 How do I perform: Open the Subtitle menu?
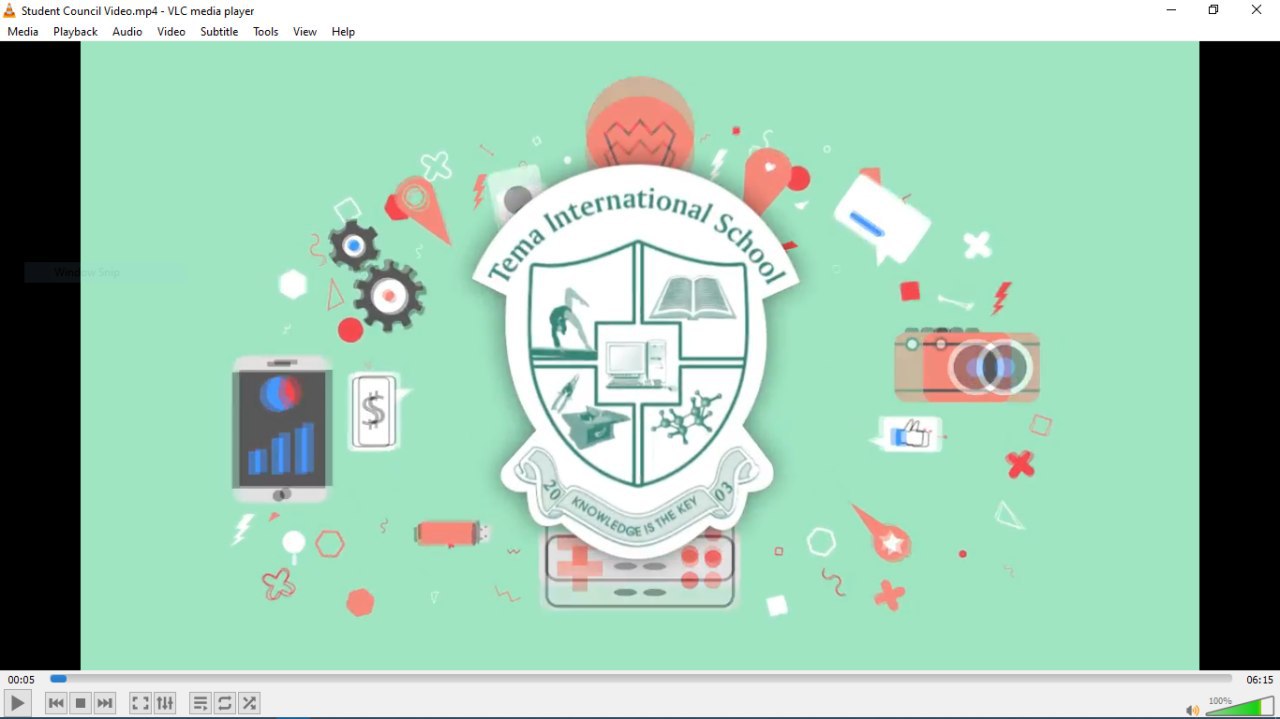coord(219,32)
